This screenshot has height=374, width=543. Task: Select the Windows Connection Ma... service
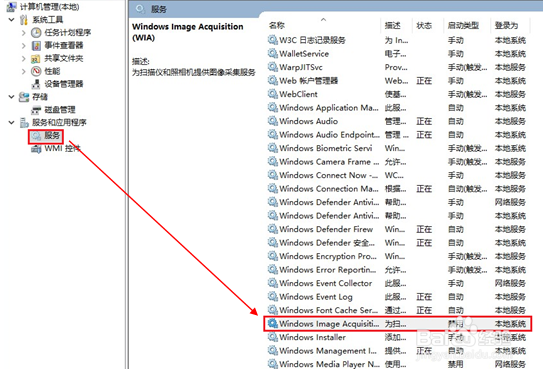point(329,188)
